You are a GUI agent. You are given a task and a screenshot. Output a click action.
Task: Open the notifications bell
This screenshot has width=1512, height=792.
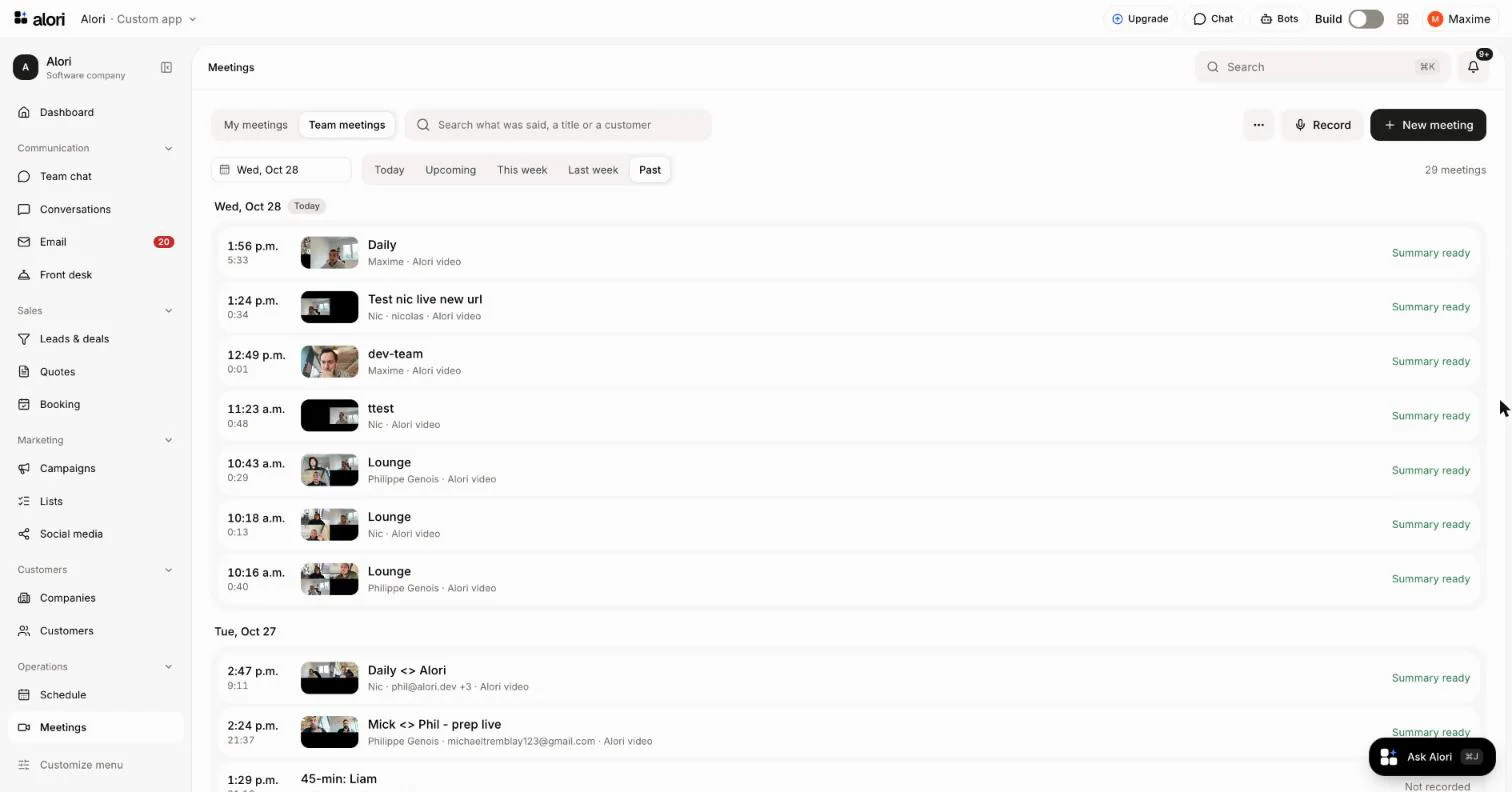click(x=1473, y=67)
